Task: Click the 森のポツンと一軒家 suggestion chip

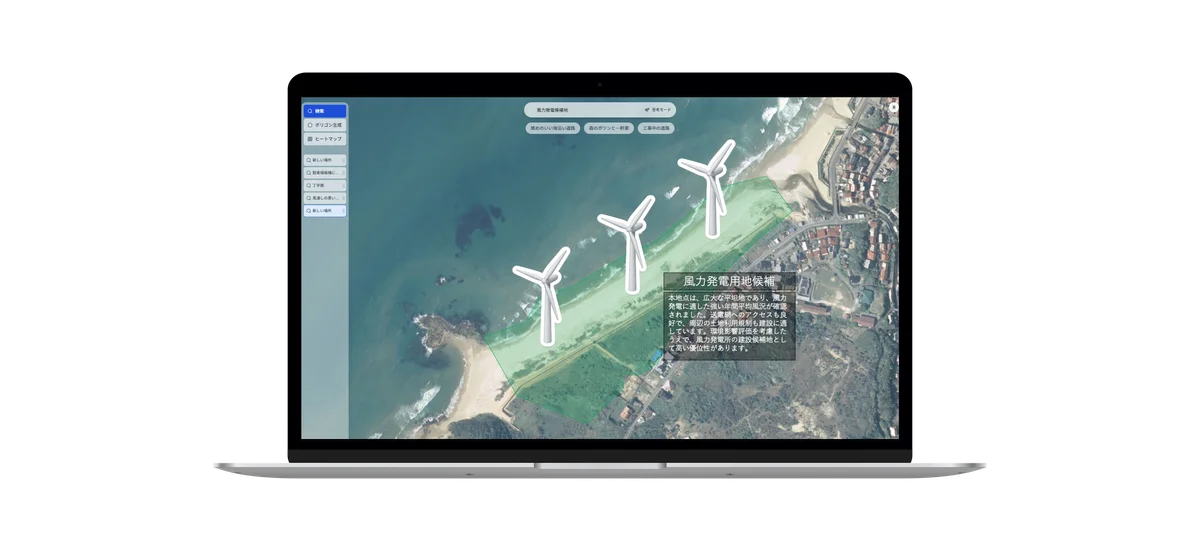Action: [x=609, y=129]
